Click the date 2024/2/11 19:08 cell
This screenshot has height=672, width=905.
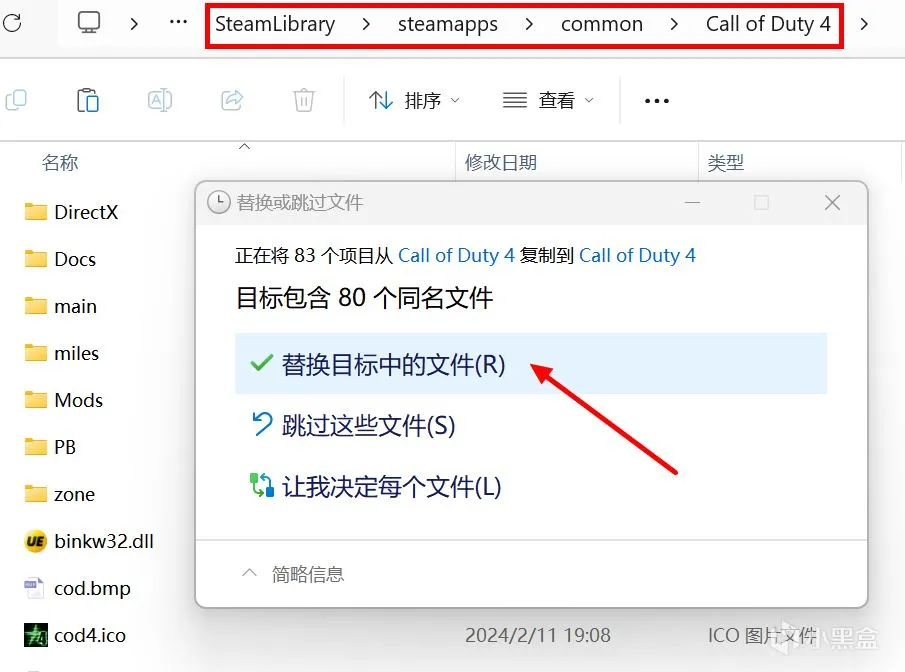(538, 635)
